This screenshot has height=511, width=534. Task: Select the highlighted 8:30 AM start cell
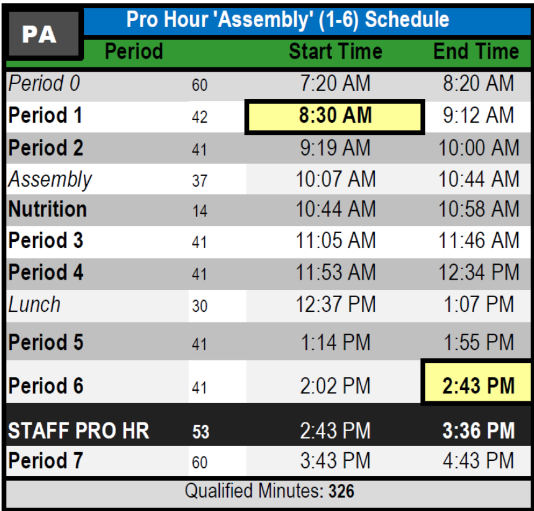(334, 117)
